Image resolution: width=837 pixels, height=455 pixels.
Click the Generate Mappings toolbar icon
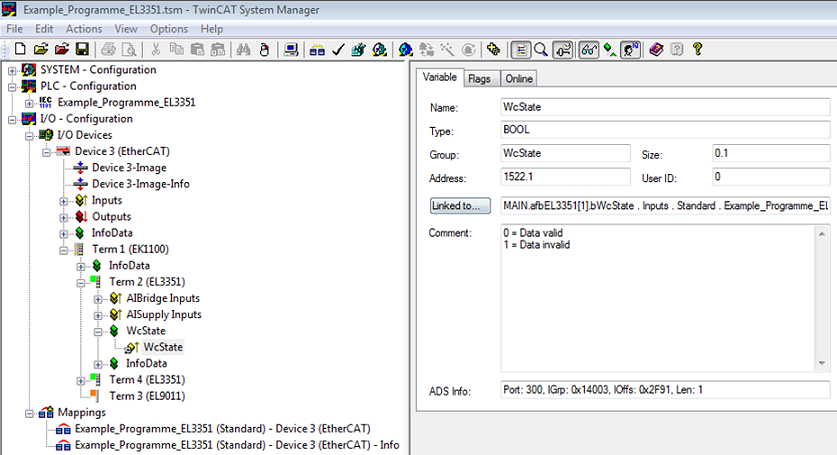317,50
